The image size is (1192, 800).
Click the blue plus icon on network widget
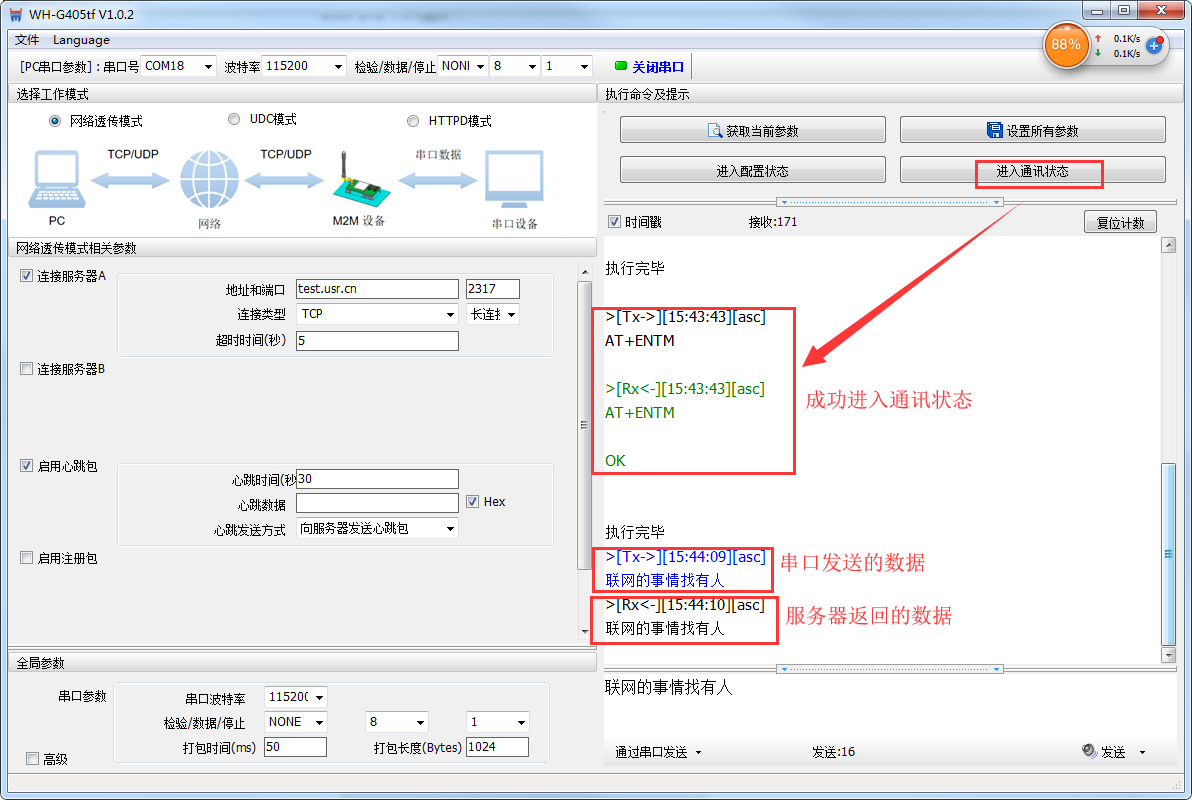[1154, 45]
